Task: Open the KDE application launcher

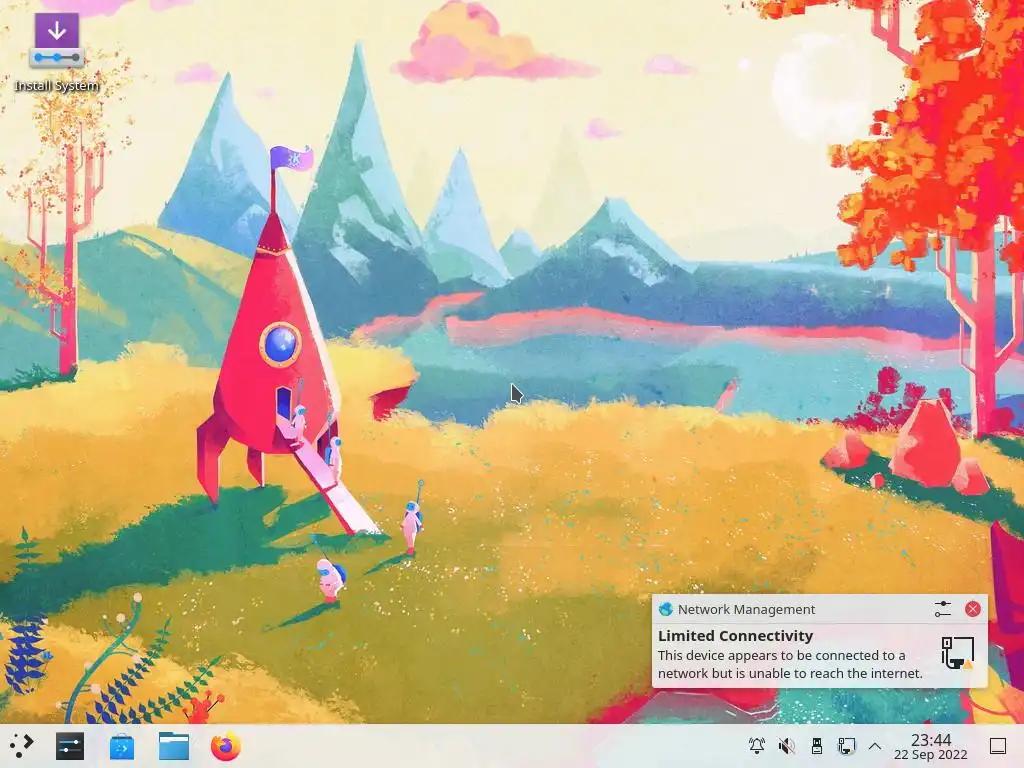Action: tap(22, 746)
